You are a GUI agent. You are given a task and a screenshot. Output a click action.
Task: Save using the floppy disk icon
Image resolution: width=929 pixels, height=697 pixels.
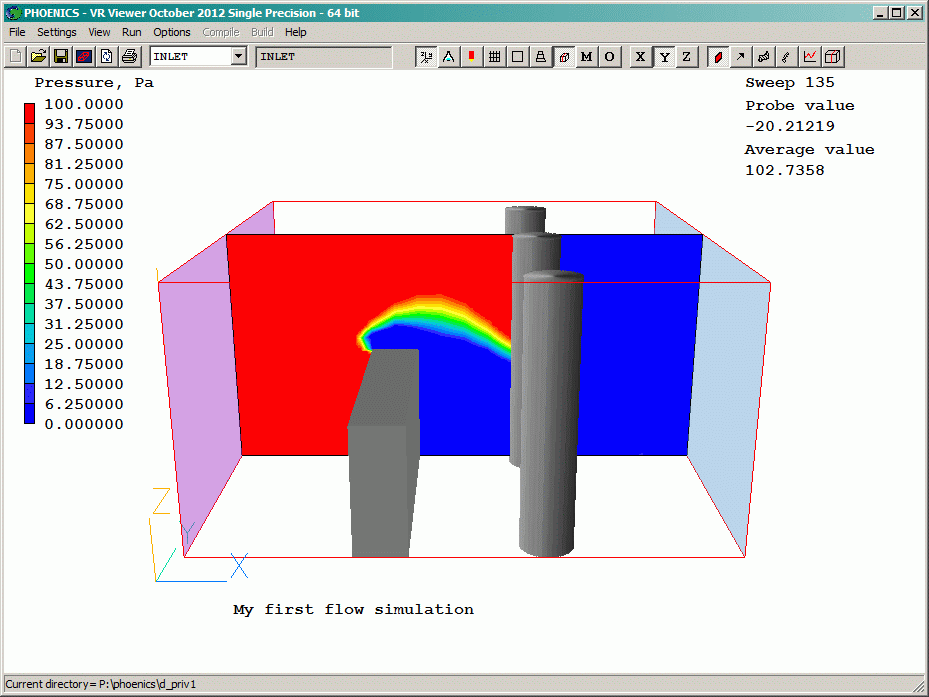(x=61, y=57)
